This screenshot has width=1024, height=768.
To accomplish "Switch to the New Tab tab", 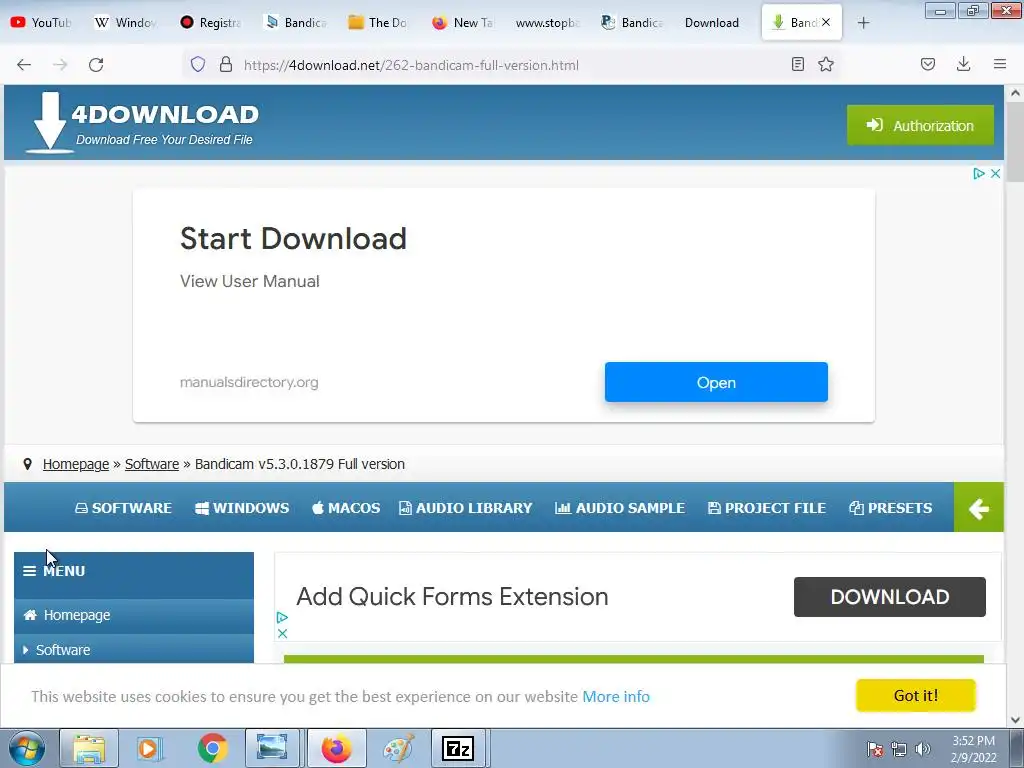I will click(x=462, y=23).
